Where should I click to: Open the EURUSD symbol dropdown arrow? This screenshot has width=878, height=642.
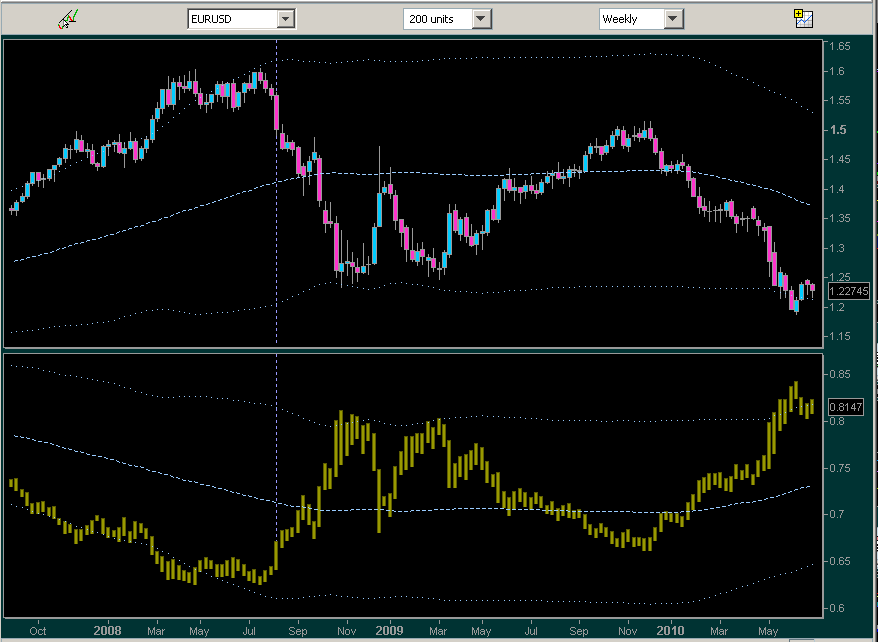pyautogui.click(x=286, y=19)
